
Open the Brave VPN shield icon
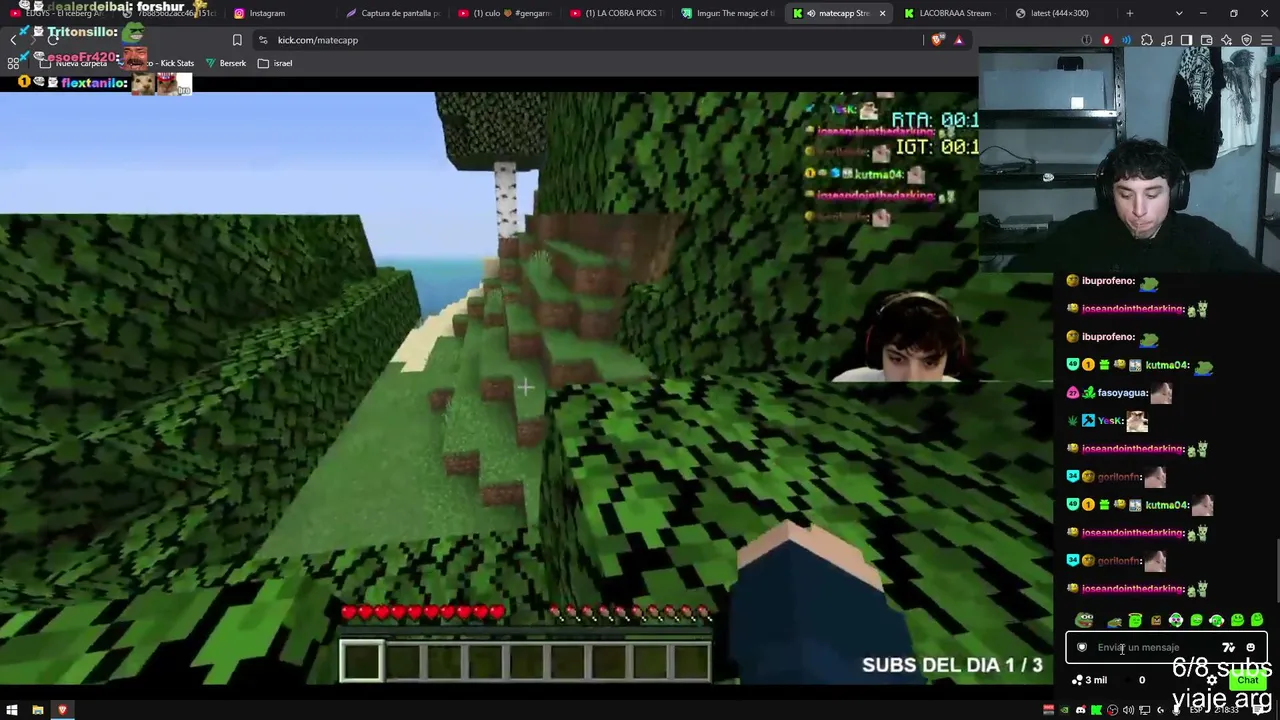pos(1247,40)
